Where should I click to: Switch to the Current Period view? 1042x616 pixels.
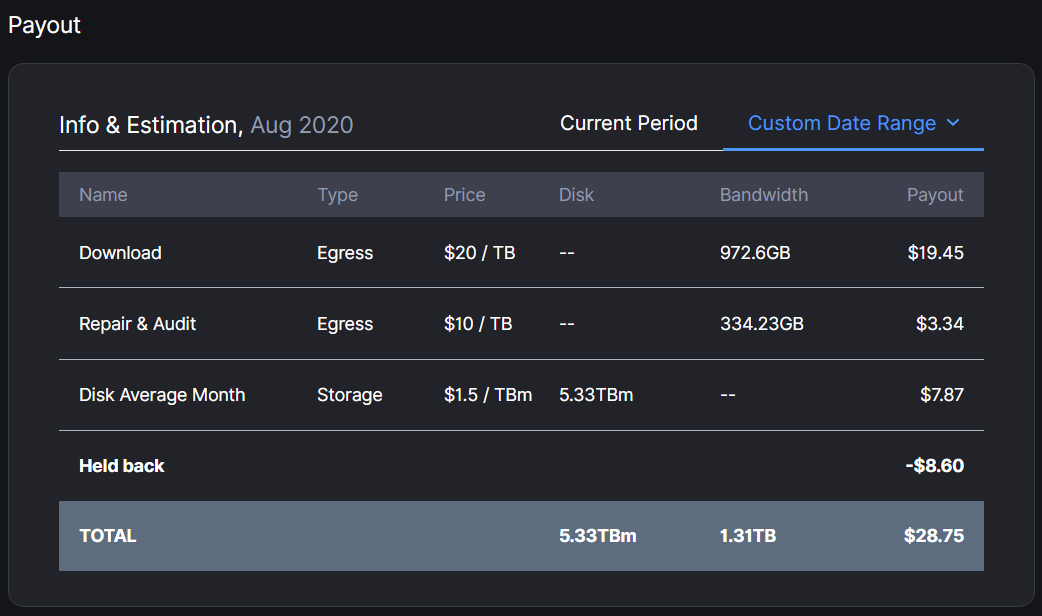(628, 123)
